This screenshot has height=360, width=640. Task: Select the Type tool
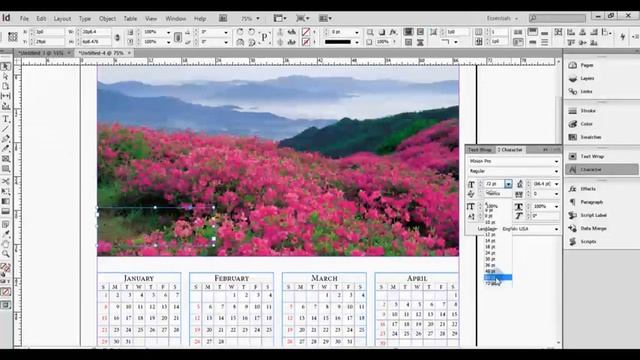point(5,119)
